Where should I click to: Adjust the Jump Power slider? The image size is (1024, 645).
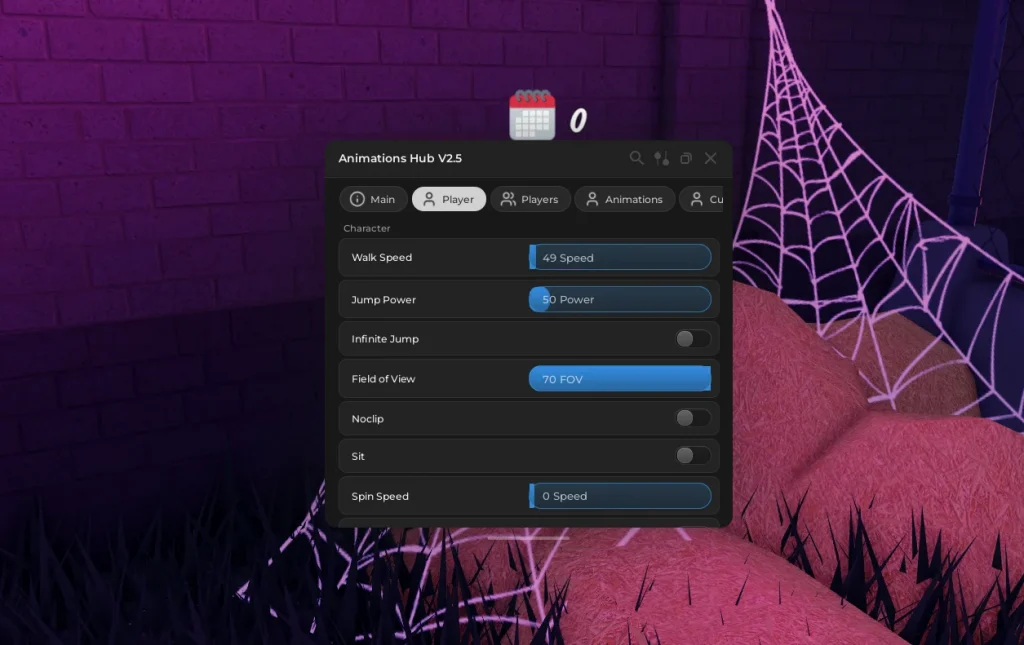tap(620, 299)
